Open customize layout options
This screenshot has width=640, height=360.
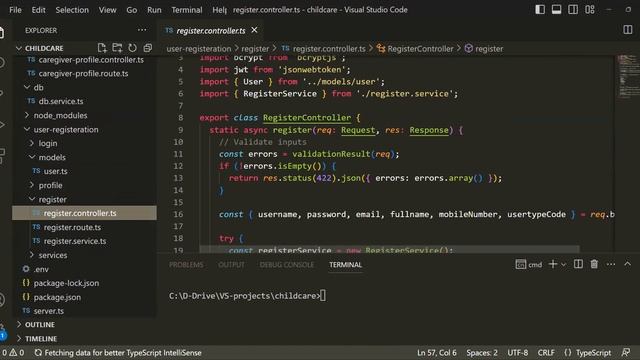tap(590, 9)
